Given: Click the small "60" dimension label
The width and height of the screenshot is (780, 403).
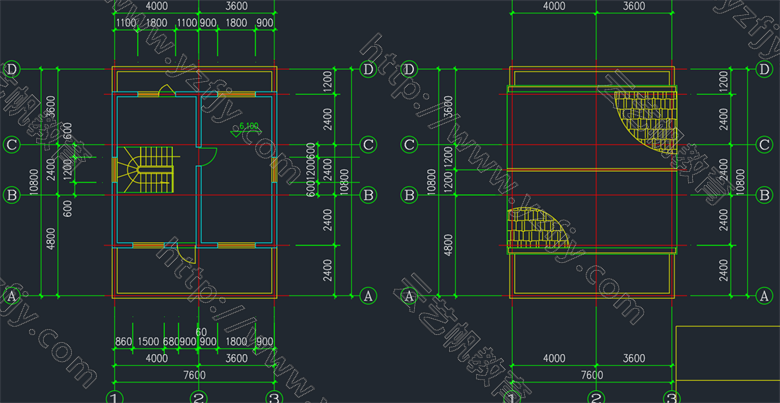Looking at the screenshot, I should 201,332.
